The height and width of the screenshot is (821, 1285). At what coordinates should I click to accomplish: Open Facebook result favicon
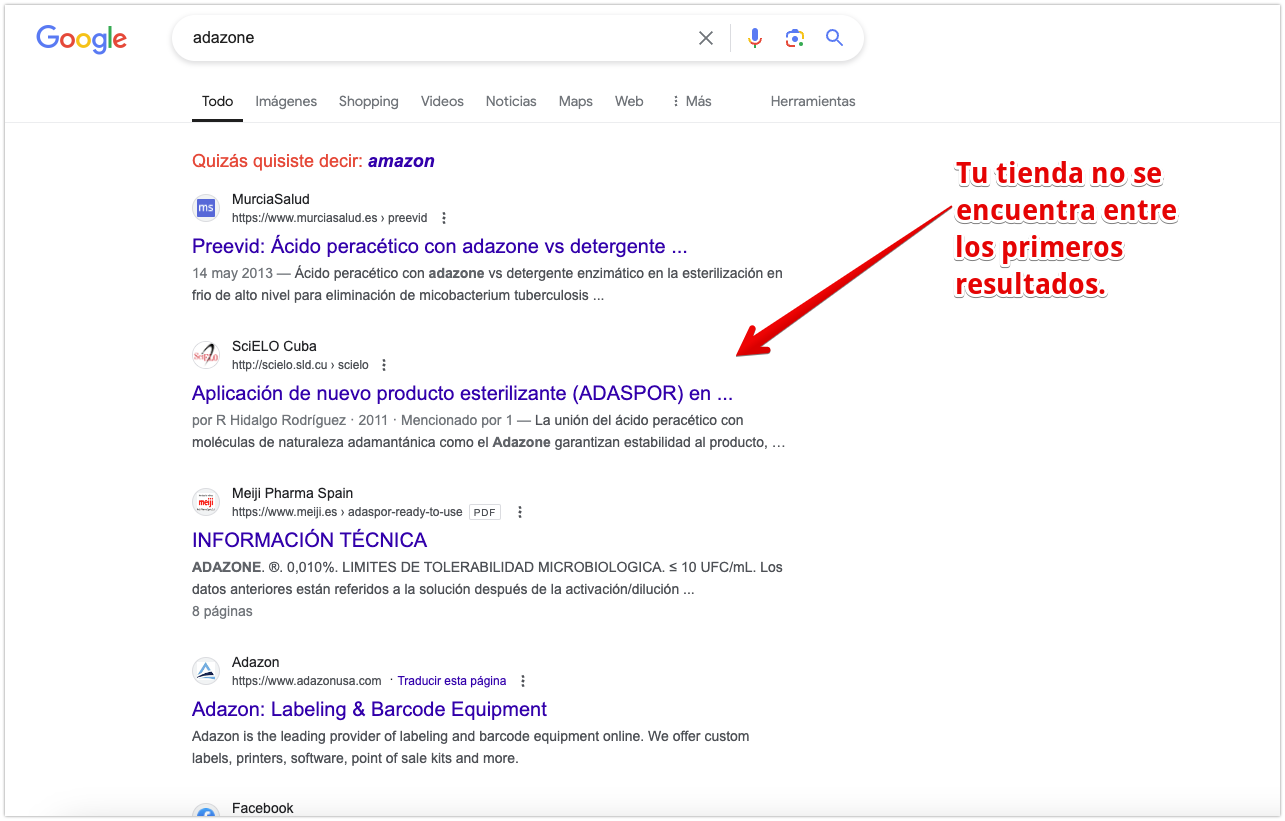(206, 812)
